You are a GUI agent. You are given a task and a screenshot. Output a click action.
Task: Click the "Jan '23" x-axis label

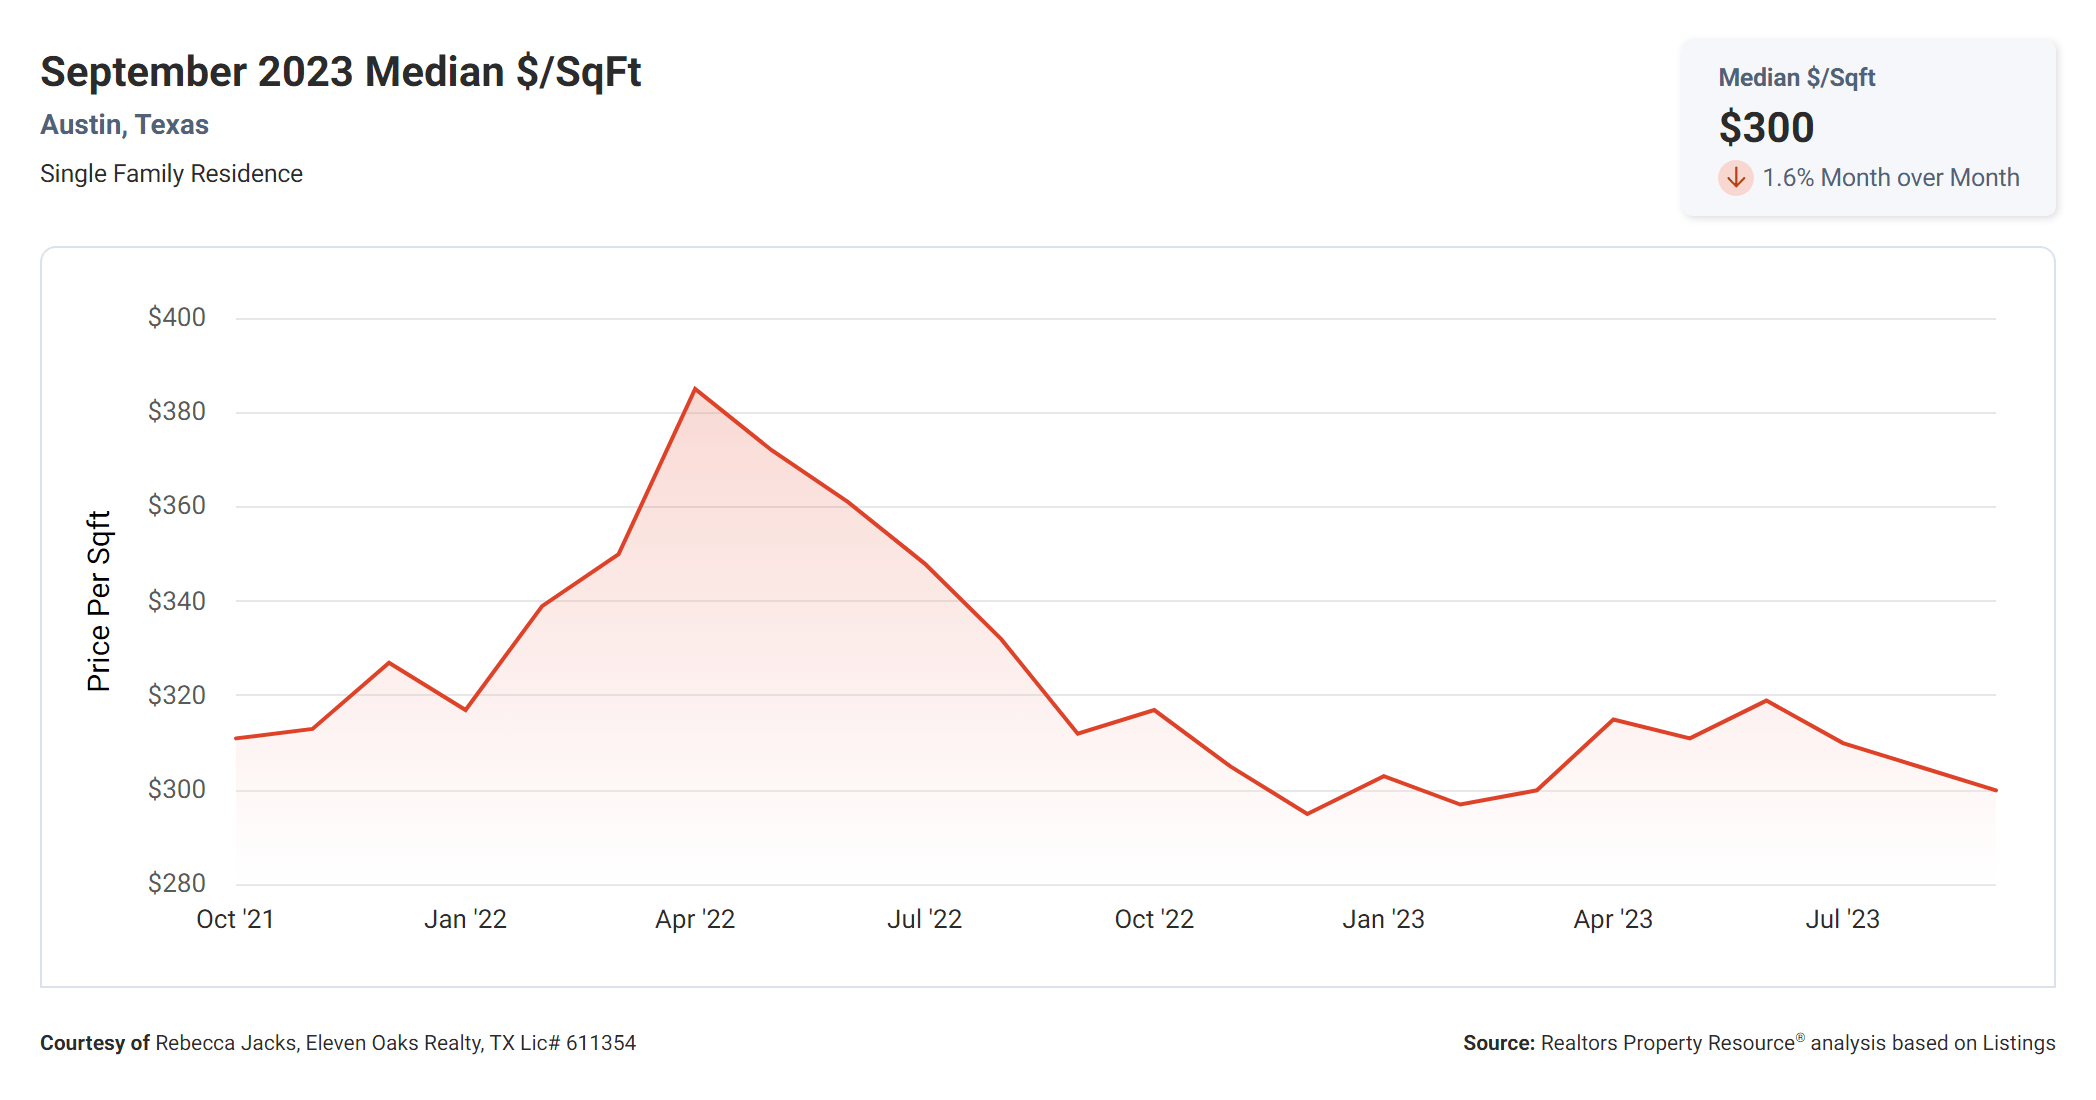tap(1383, 919)
